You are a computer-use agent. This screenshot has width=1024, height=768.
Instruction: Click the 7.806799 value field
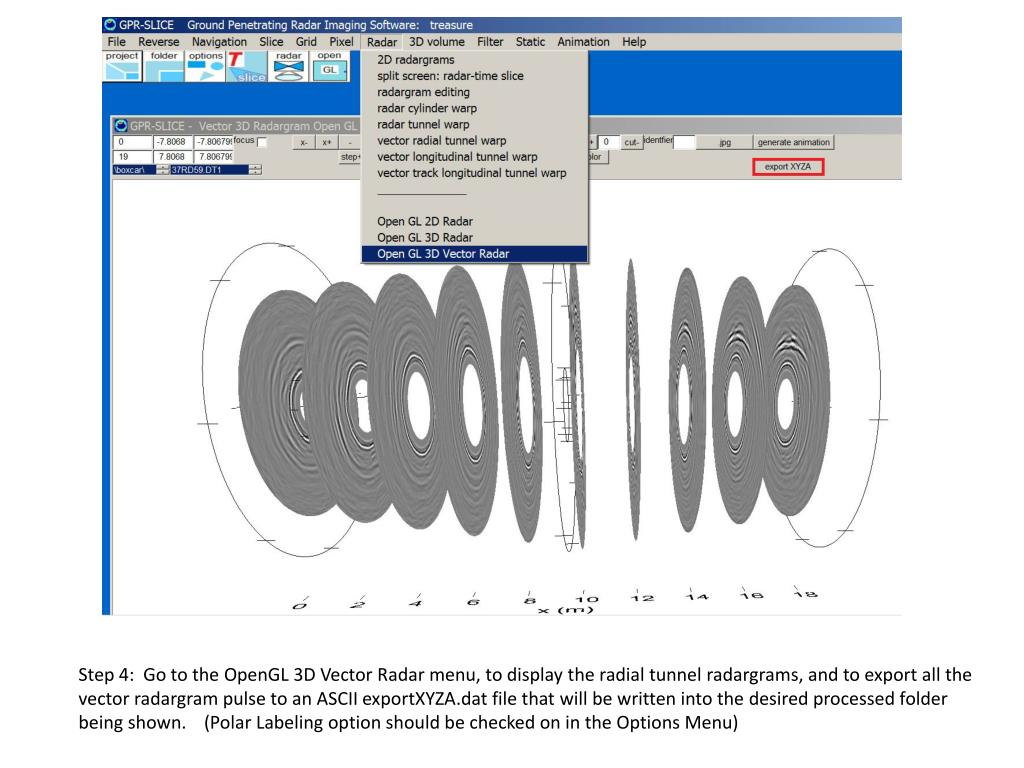pyautogui.click(x=214, y=157)
